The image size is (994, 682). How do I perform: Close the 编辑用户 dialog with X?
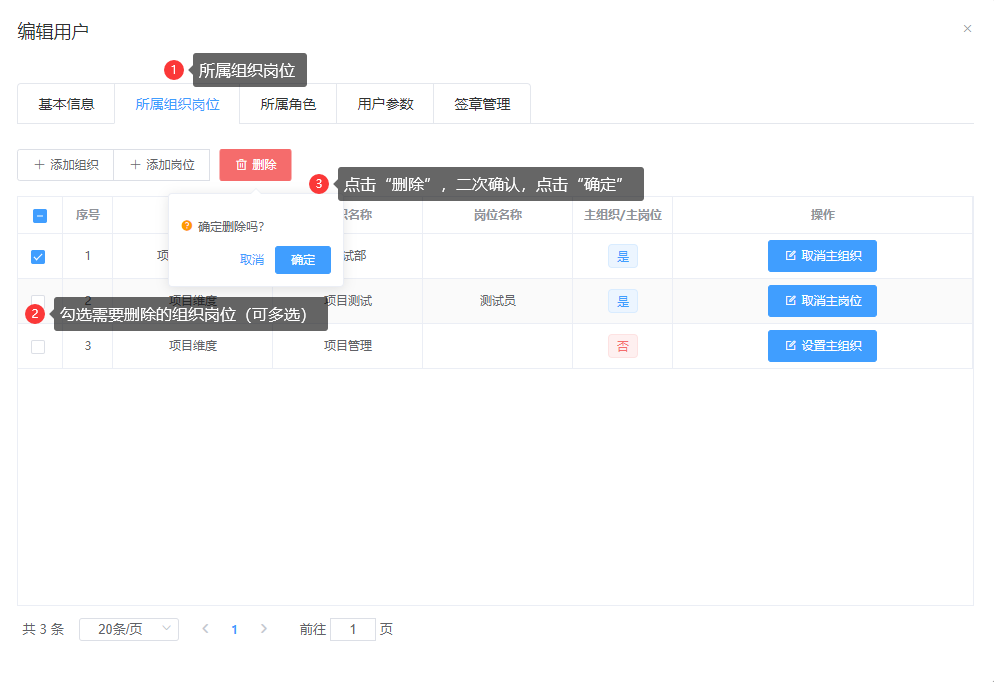click(967, 29)
